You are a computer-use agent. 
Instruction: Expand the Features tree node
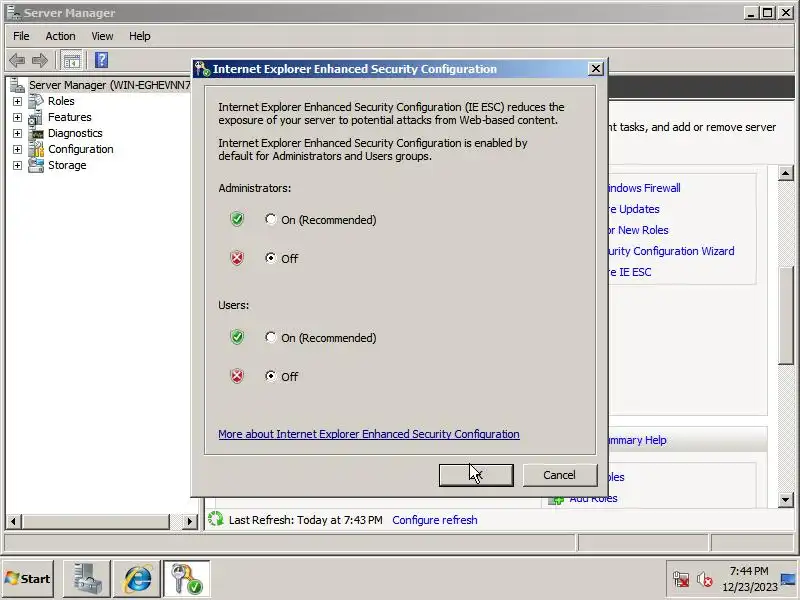pos(17,117)
